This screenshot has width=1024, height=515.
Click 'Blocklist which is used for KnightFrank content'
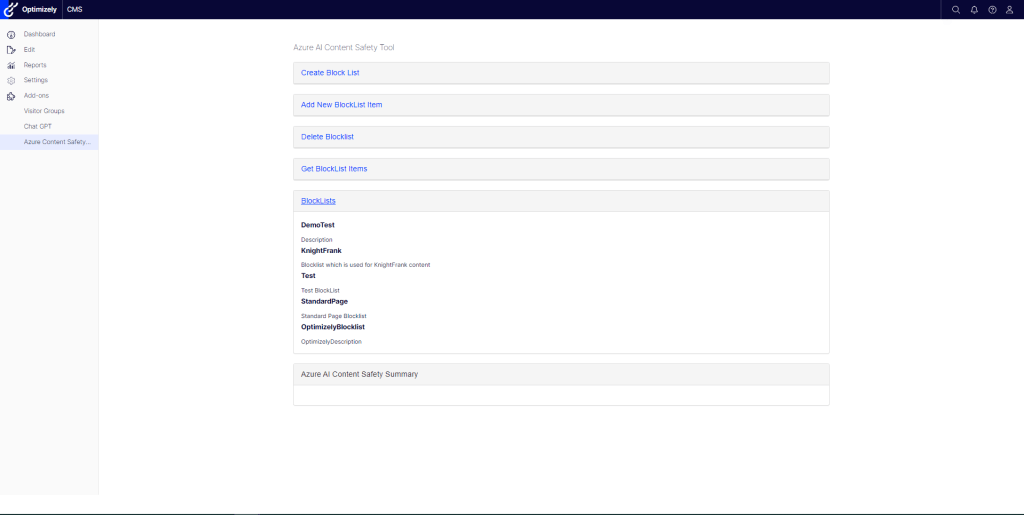click(x=365, y=264)
